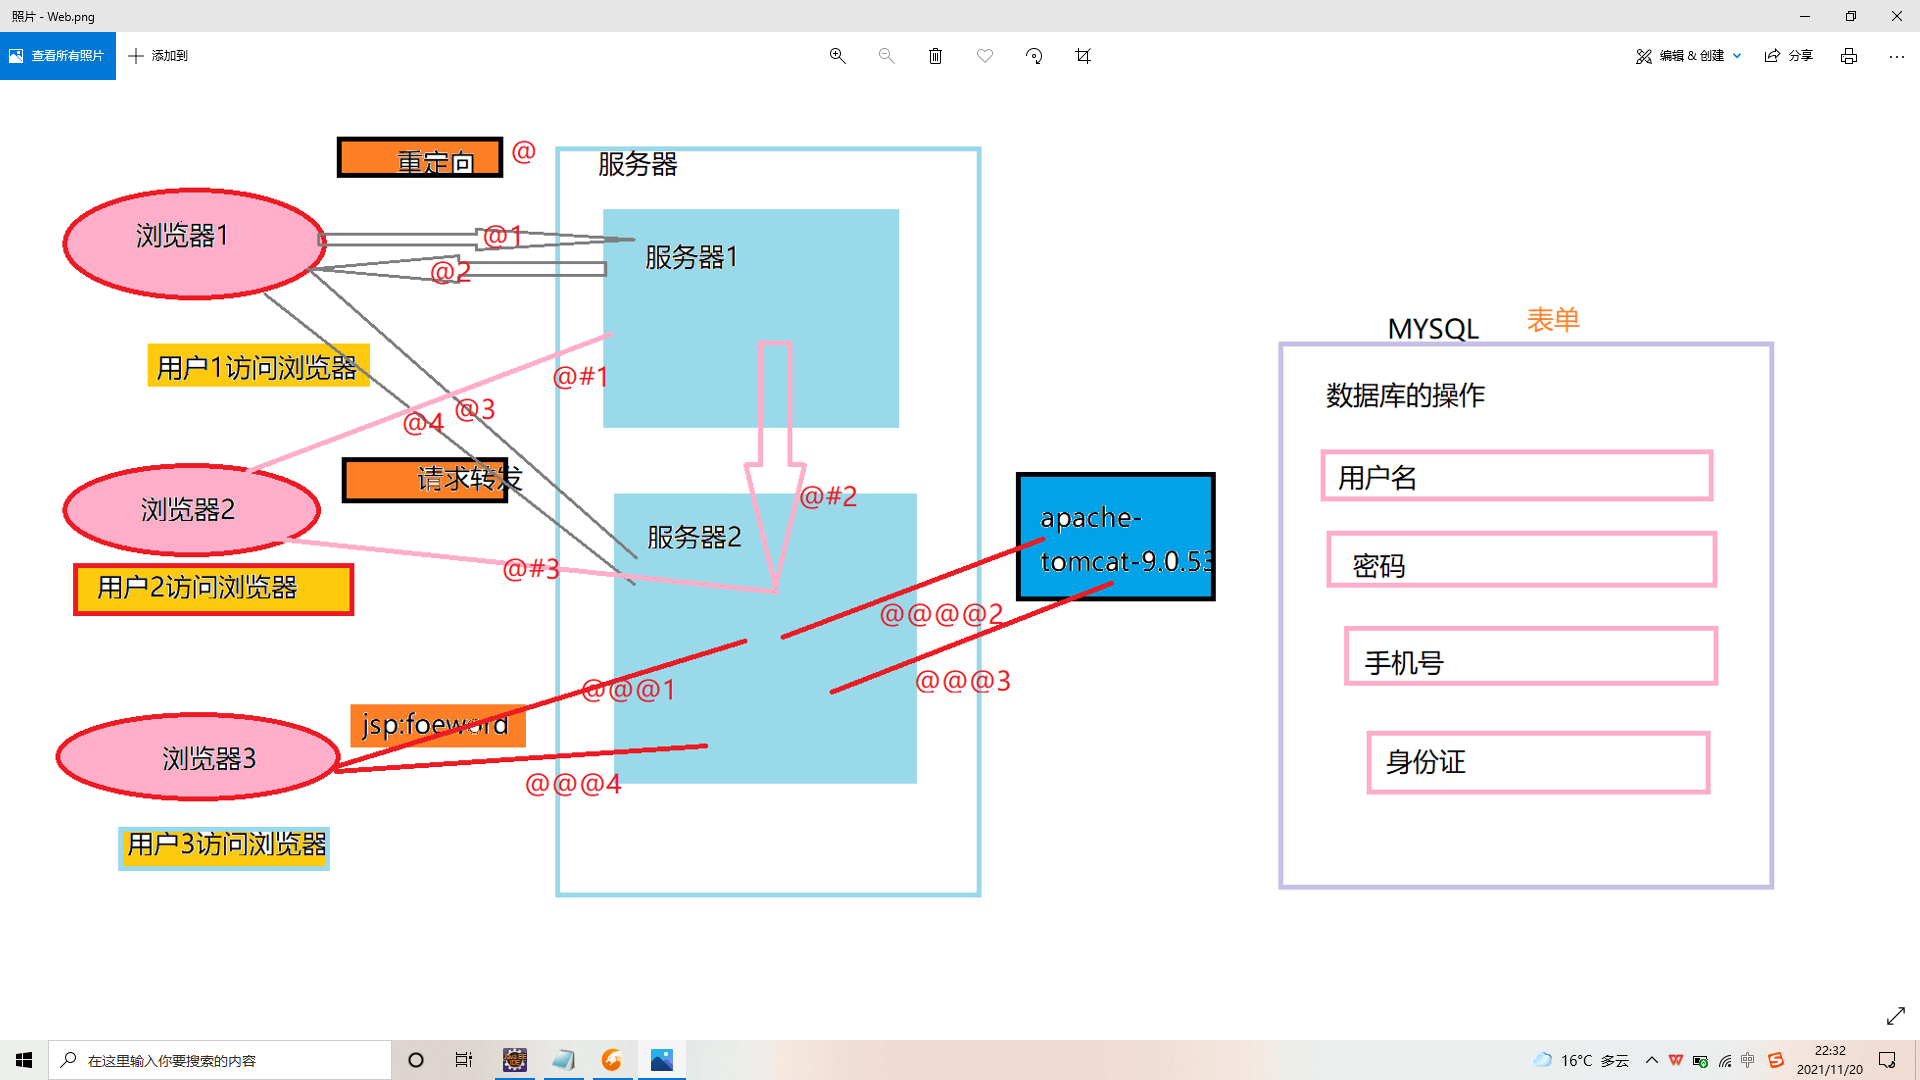Open the 'Add to' menu item

point(158,56)
